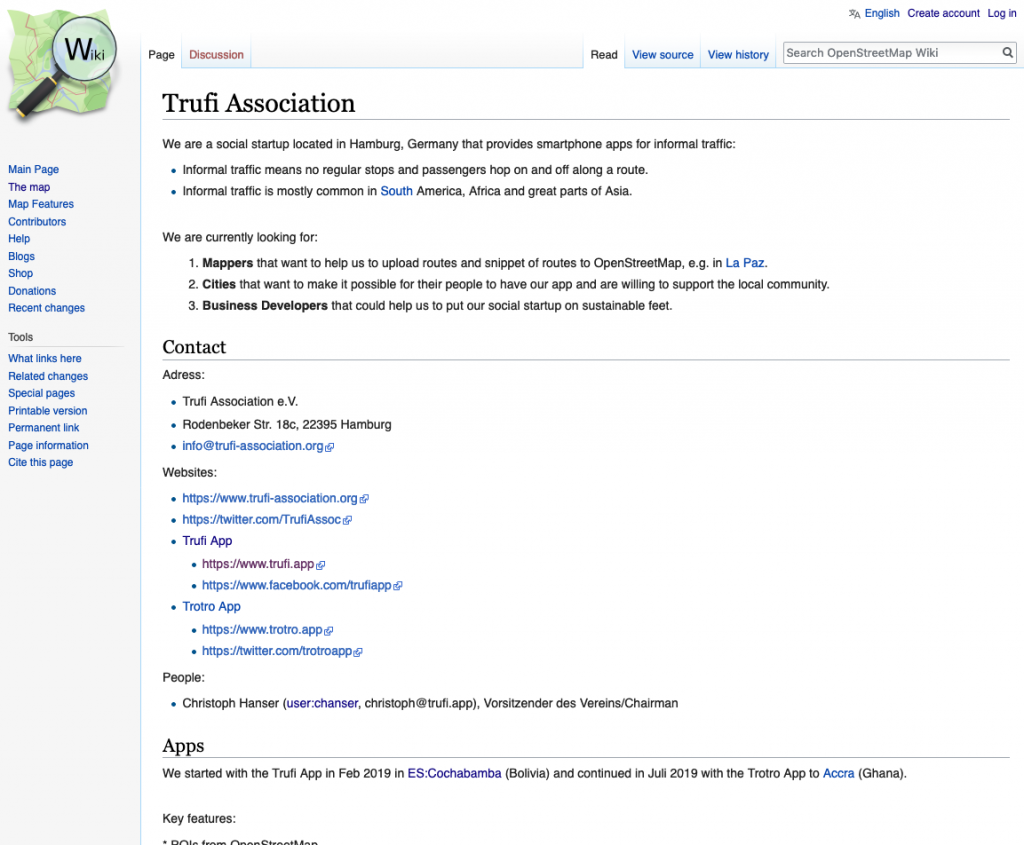The image size is (1024, 845).
Task: Open the Help sidebar link
Action: coord(19,238)
